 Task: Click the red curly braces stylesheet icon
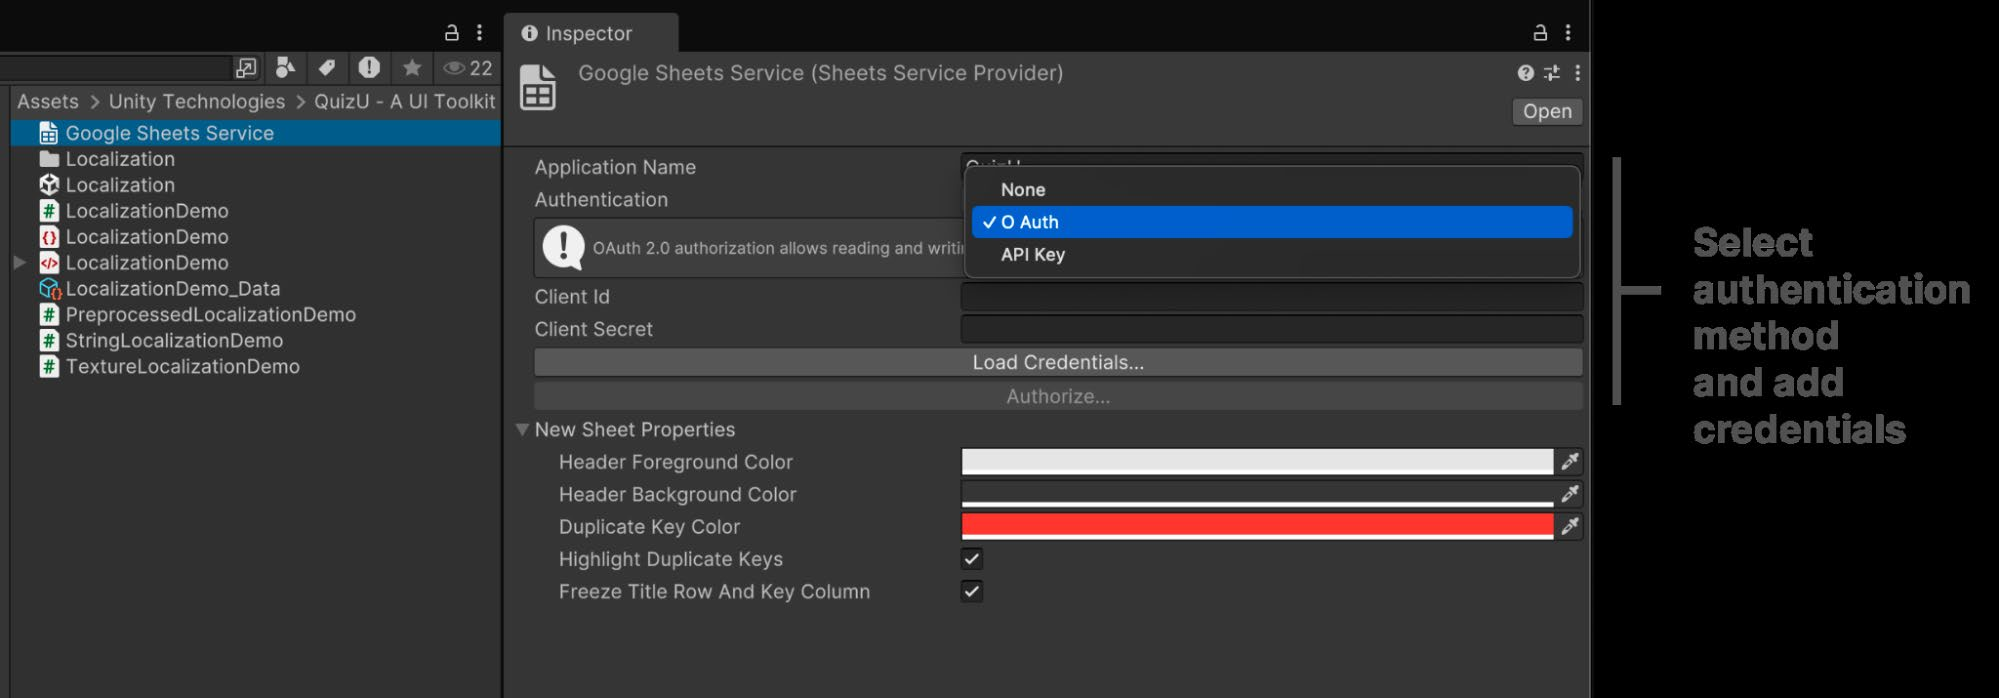pos(48,237)
